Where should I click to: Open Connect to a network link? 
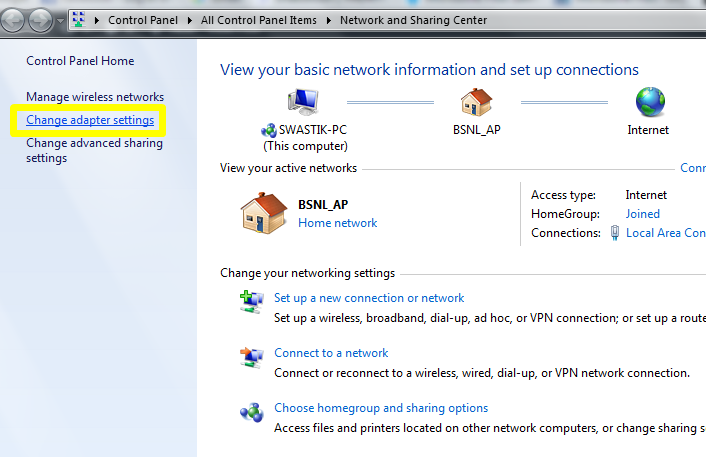pos(331,353)
